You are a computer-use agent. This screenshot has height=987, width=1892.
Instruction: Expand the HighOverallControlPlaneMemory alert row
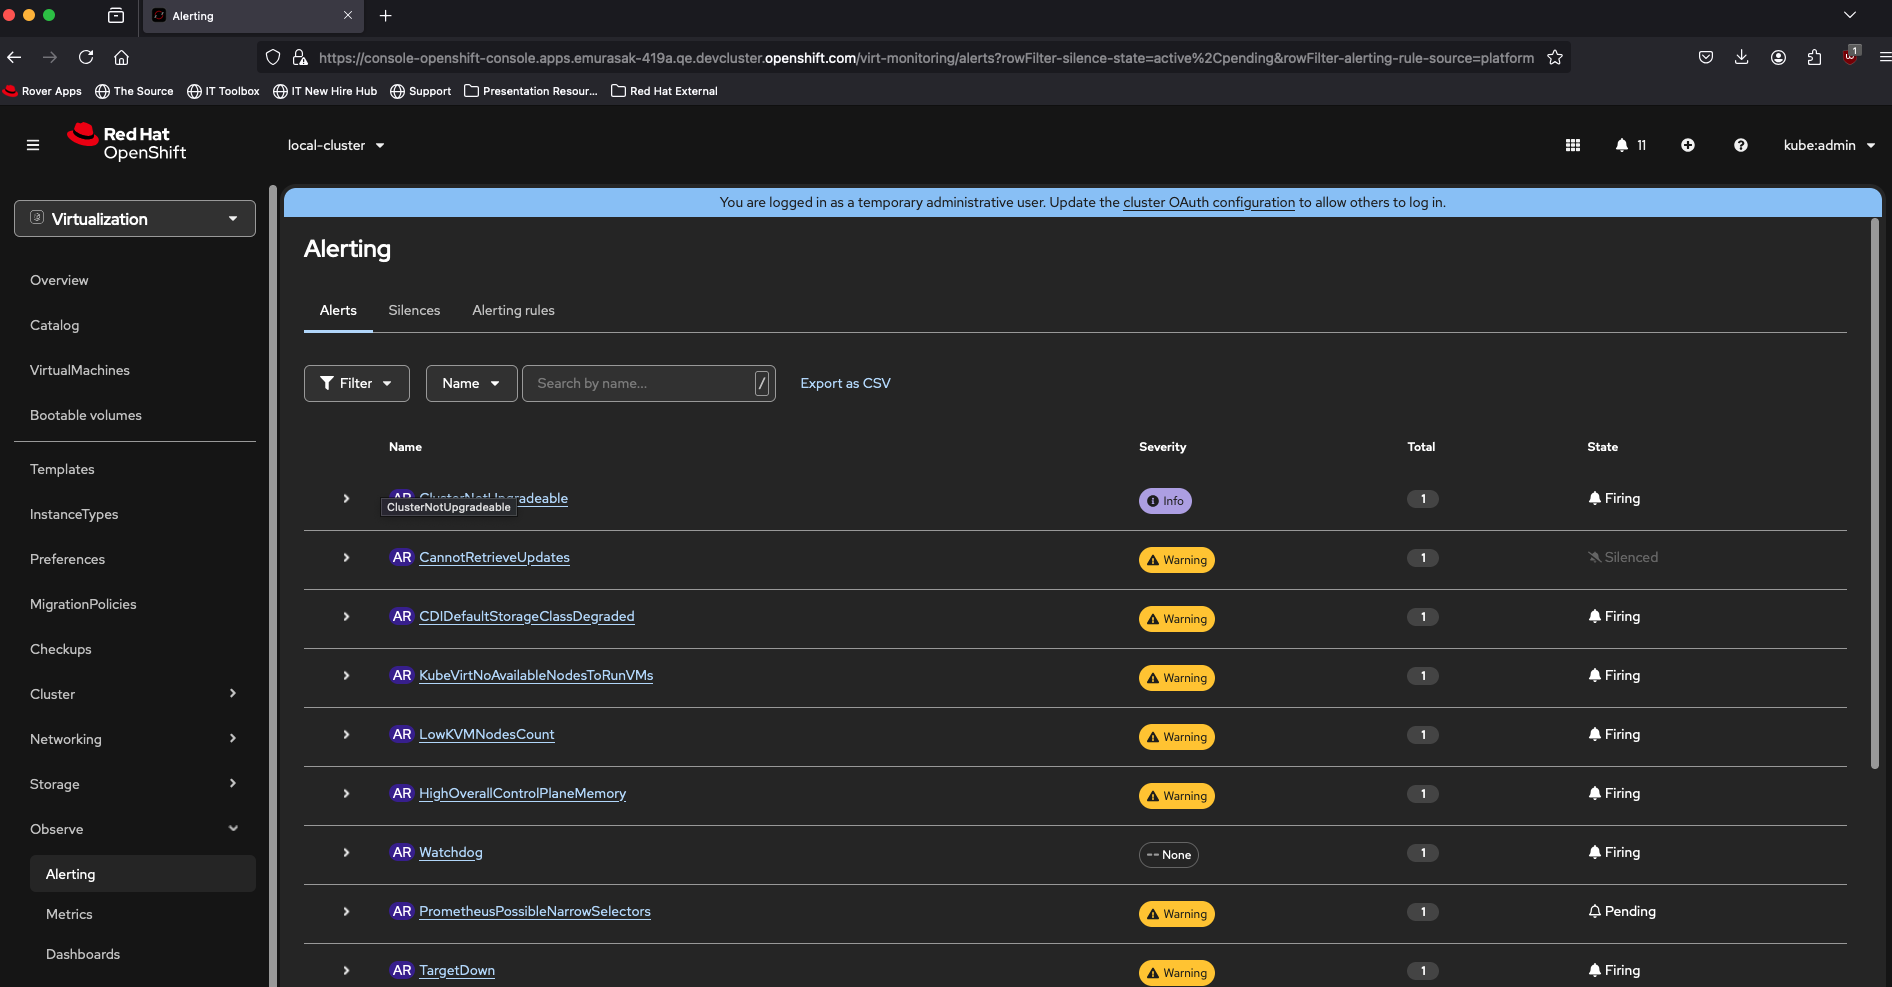click(346, 793)
